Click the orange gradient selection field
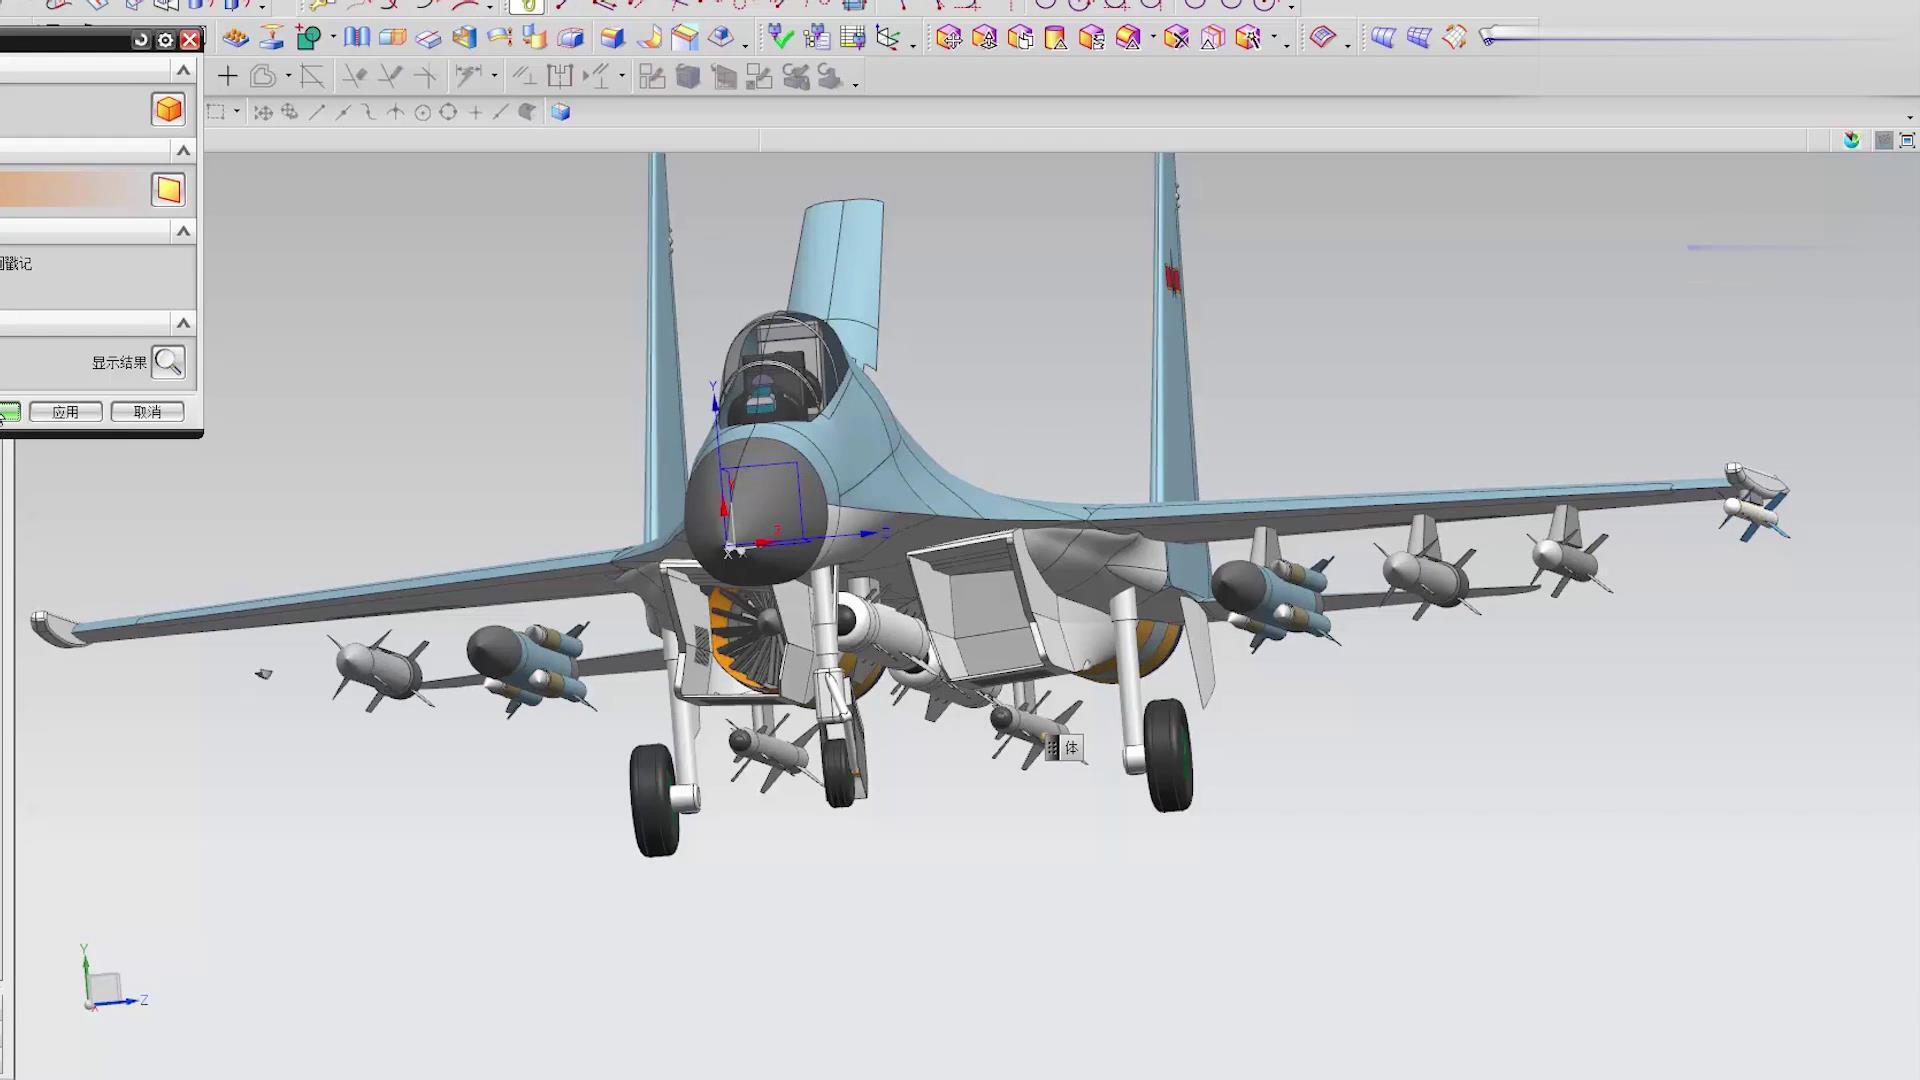 click(72, 190)
